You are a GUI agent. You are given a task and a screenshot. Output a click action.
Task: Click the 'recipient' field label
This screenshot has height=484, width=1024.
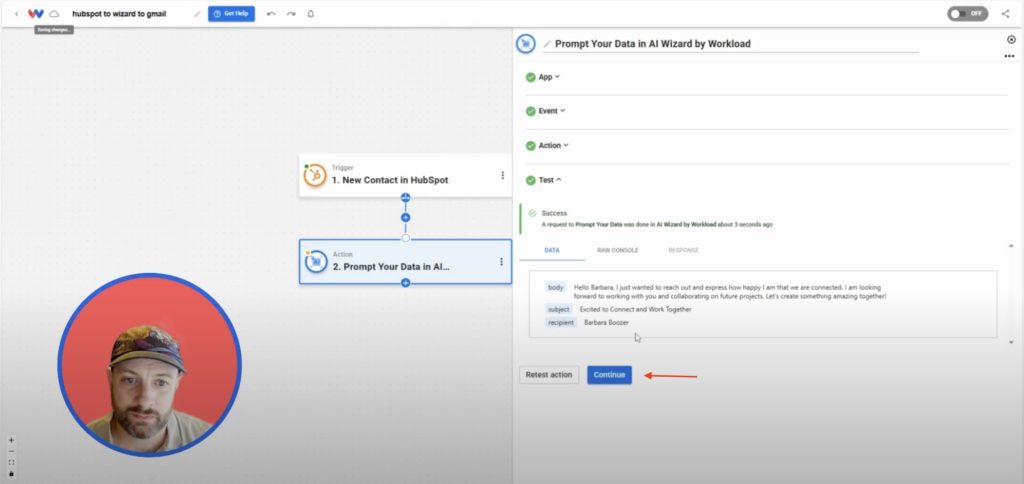pos(561,323)
